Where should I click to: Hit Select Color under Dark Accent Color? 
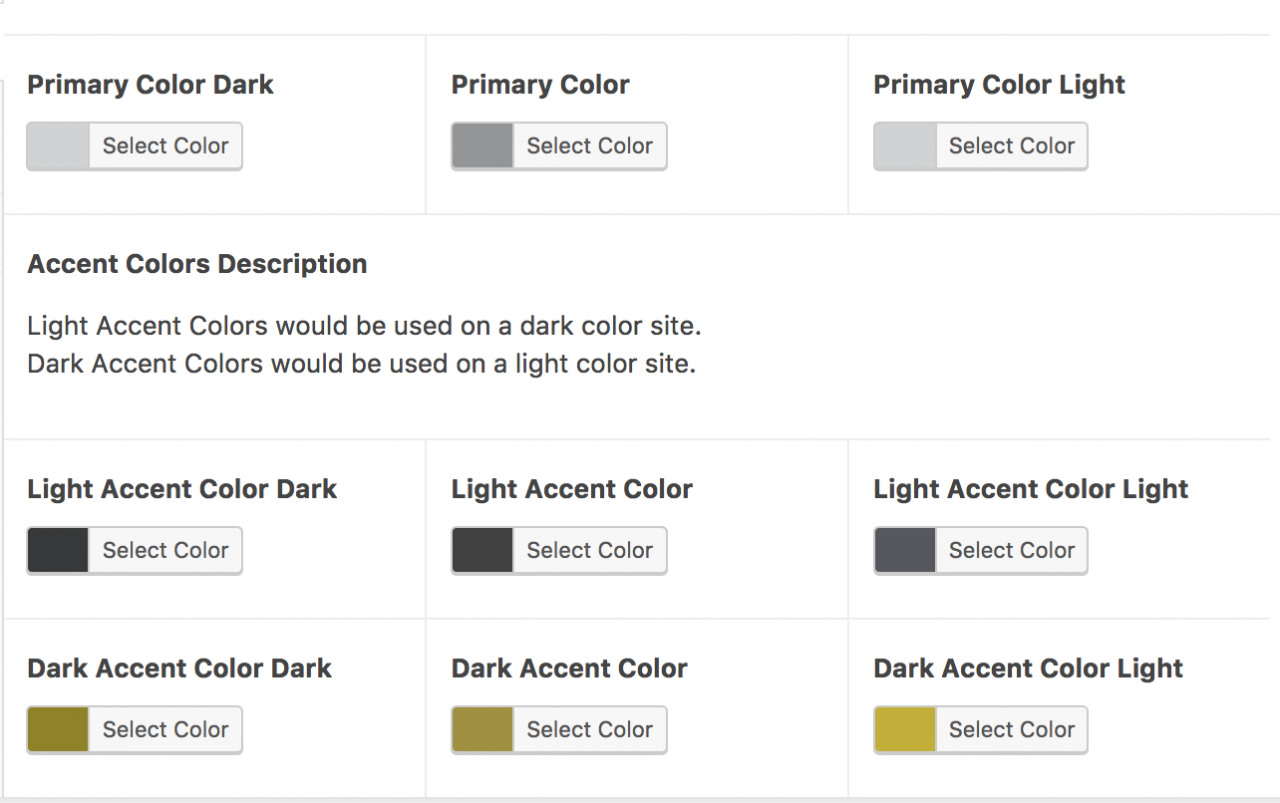click(x=589, y=730)
